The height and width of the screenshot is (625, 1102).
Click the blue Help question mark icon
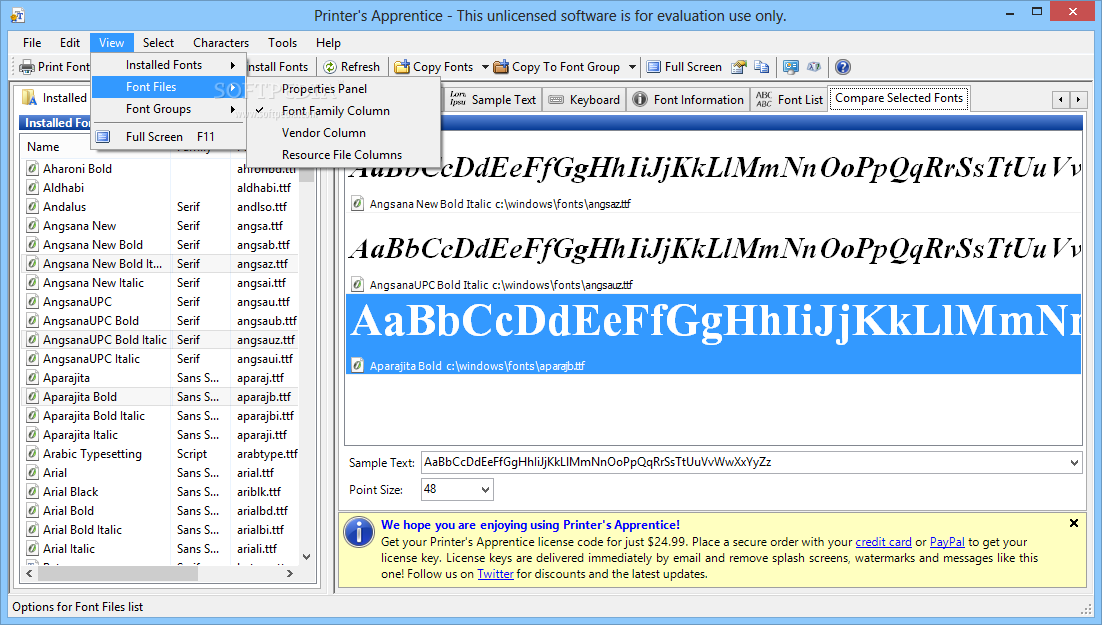coord(843,67)
